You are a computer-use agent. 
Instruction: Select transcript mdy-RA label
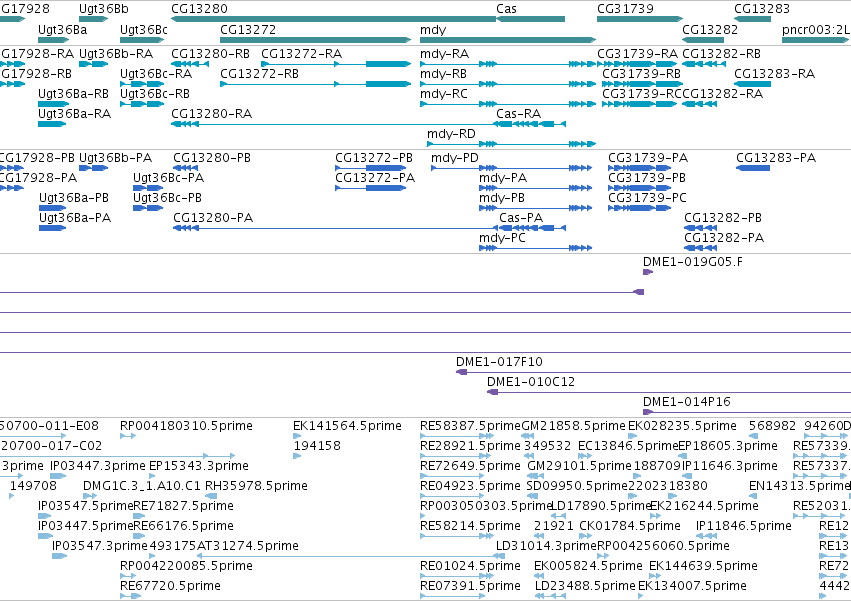(444, 54)
